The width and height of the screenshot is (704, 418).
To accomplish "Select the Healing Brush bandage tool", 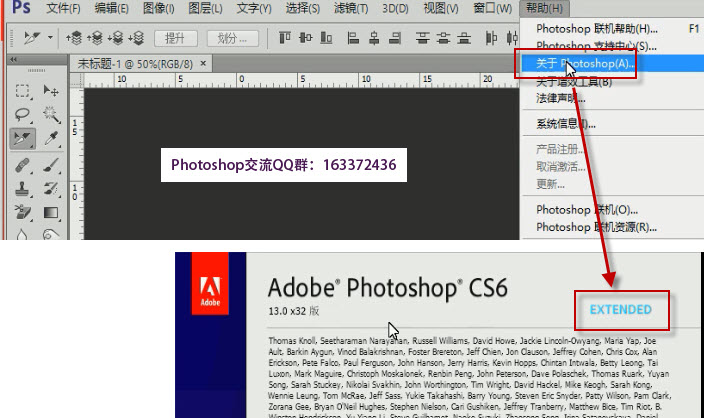I will [x=22, y=165].
